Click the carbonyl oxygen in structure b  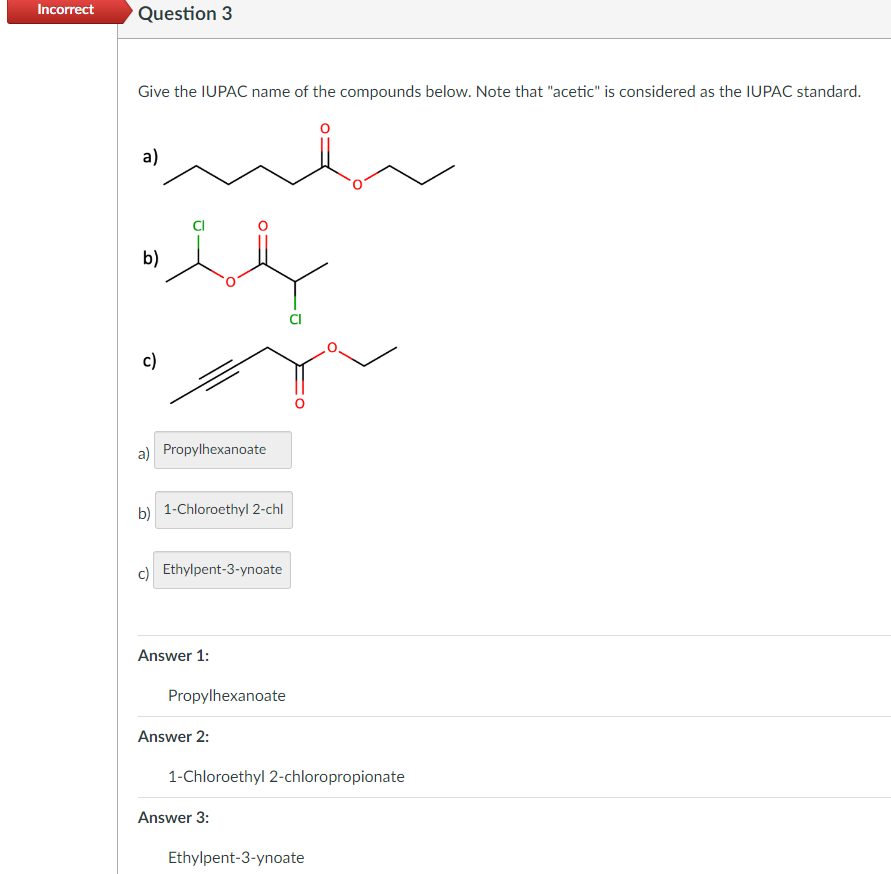[x=262, y=225]
